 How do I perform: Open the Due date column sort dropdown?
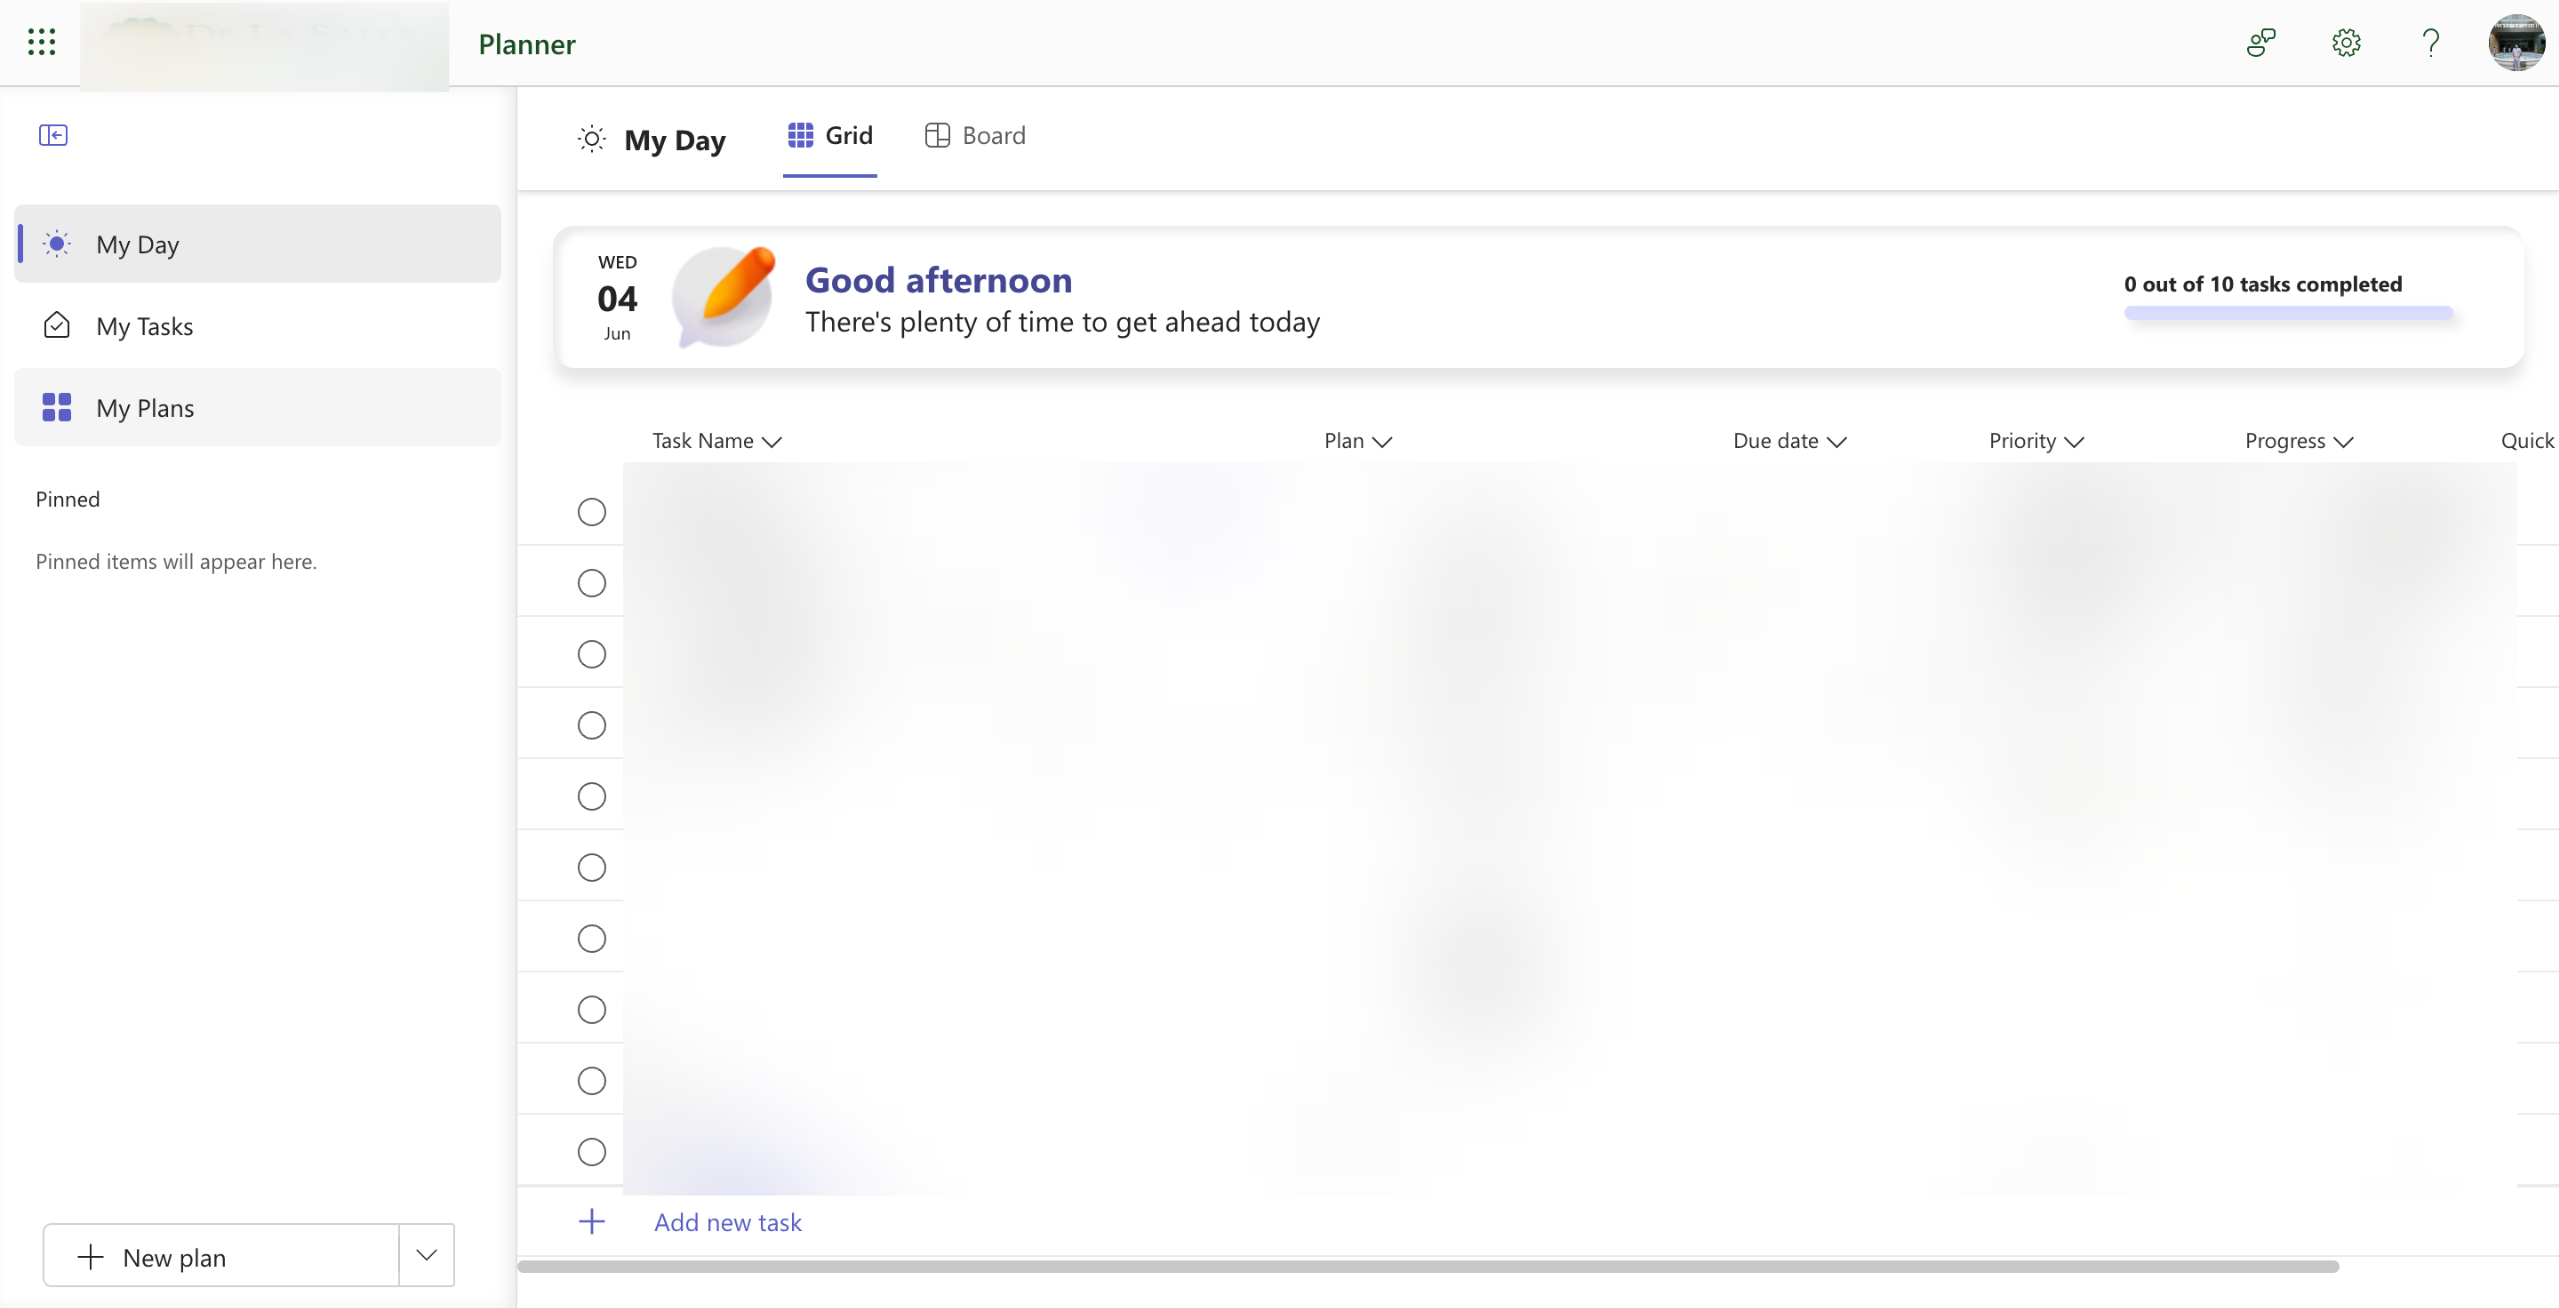(x=1836, y=442)
